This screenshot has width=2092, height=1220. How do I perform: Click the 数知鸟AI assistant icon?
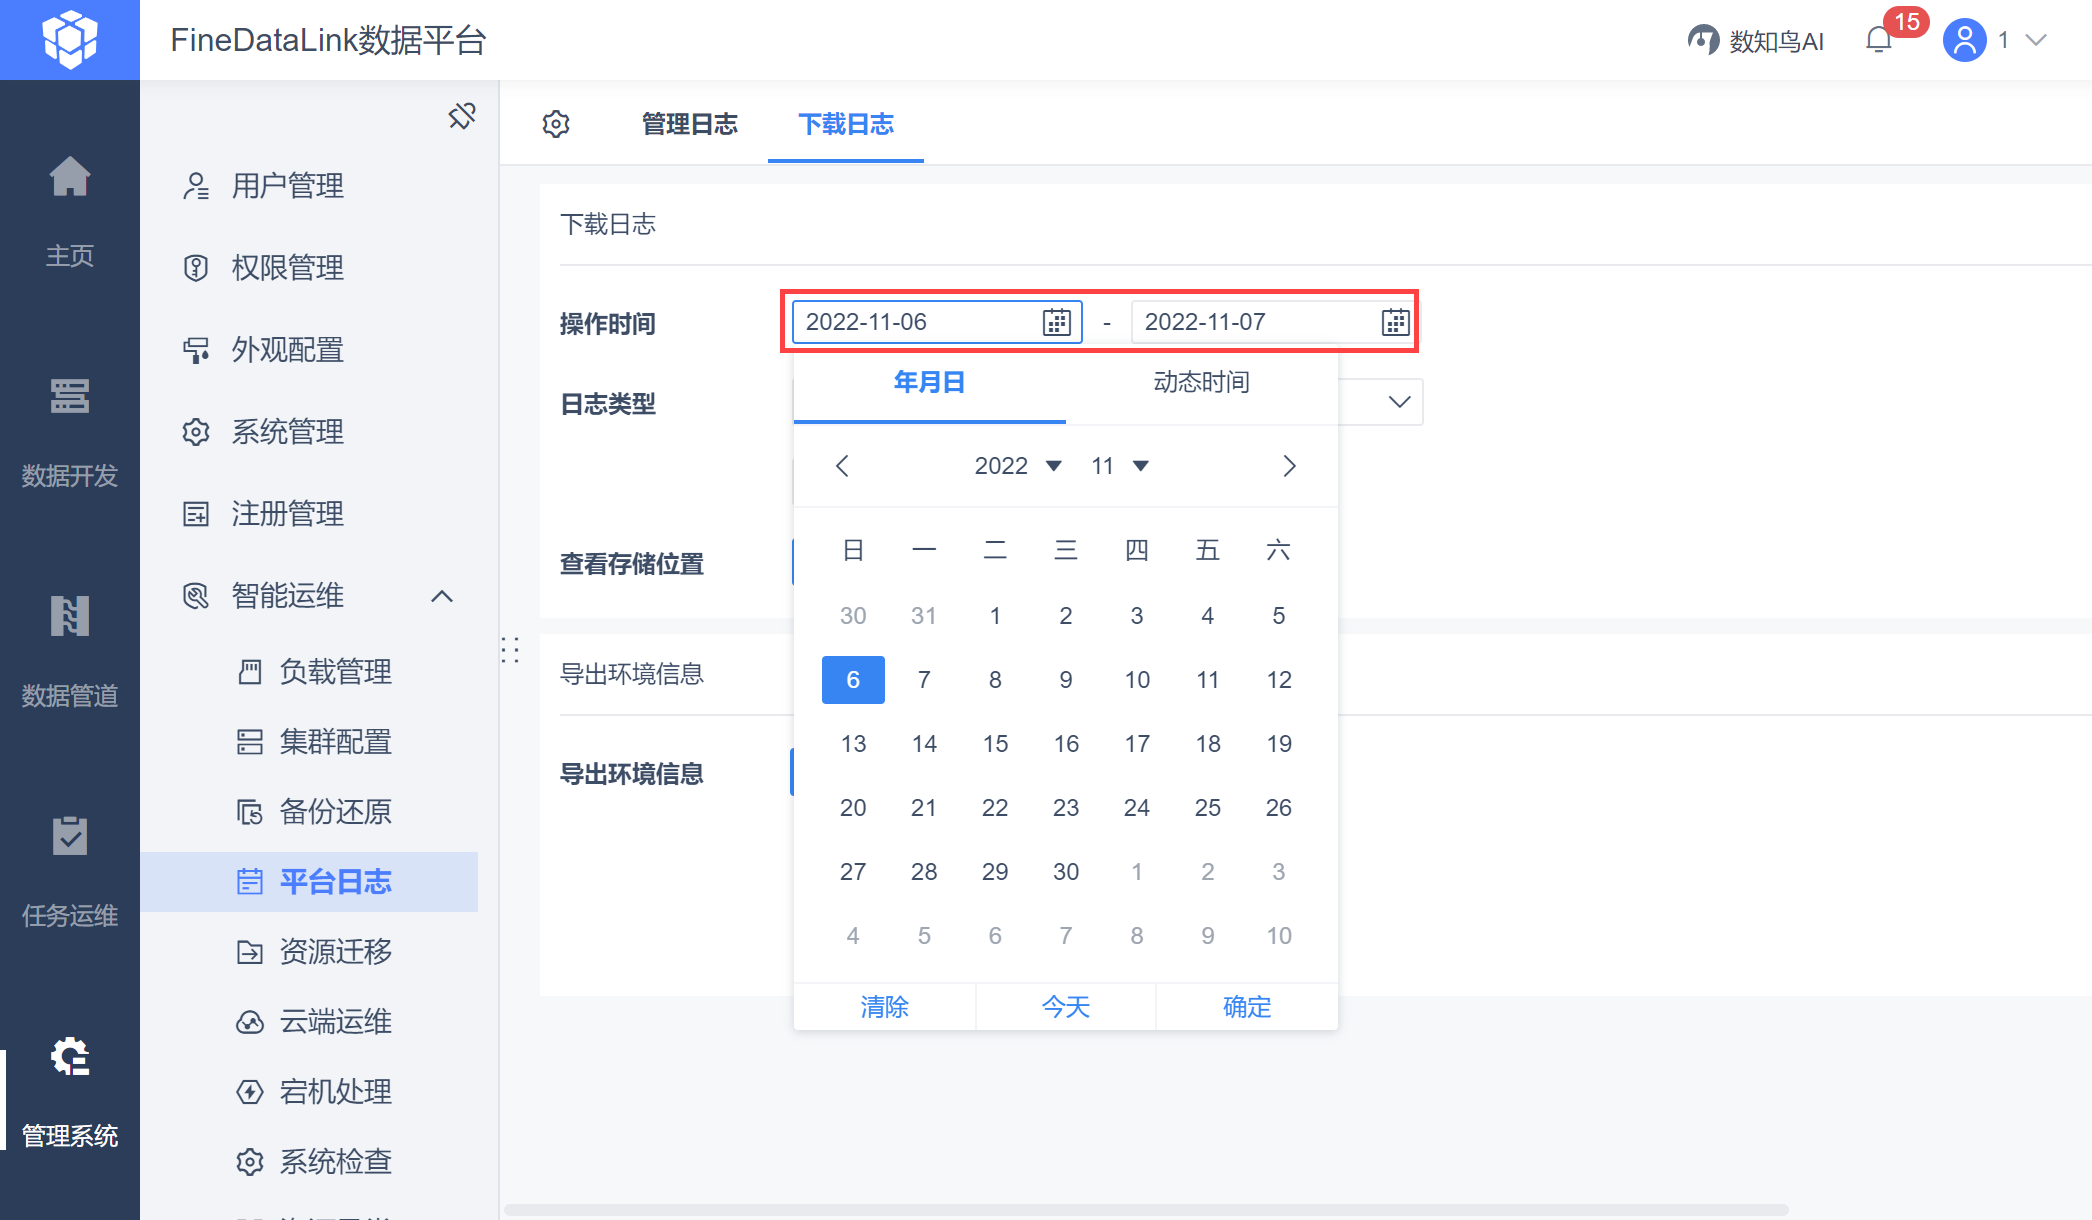click(x=1703, y=40)
